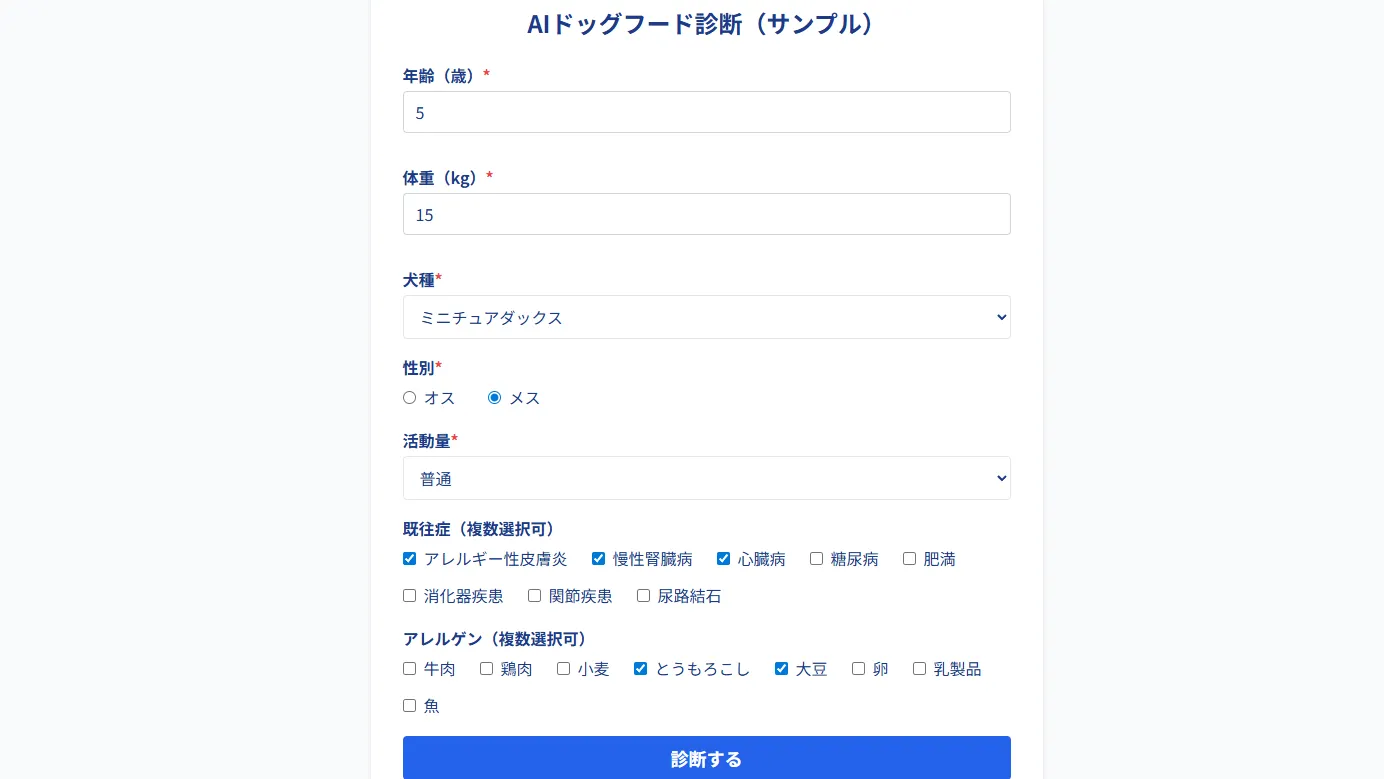Check the 肥満 checkbox
1384x779 pixels.
909,558
